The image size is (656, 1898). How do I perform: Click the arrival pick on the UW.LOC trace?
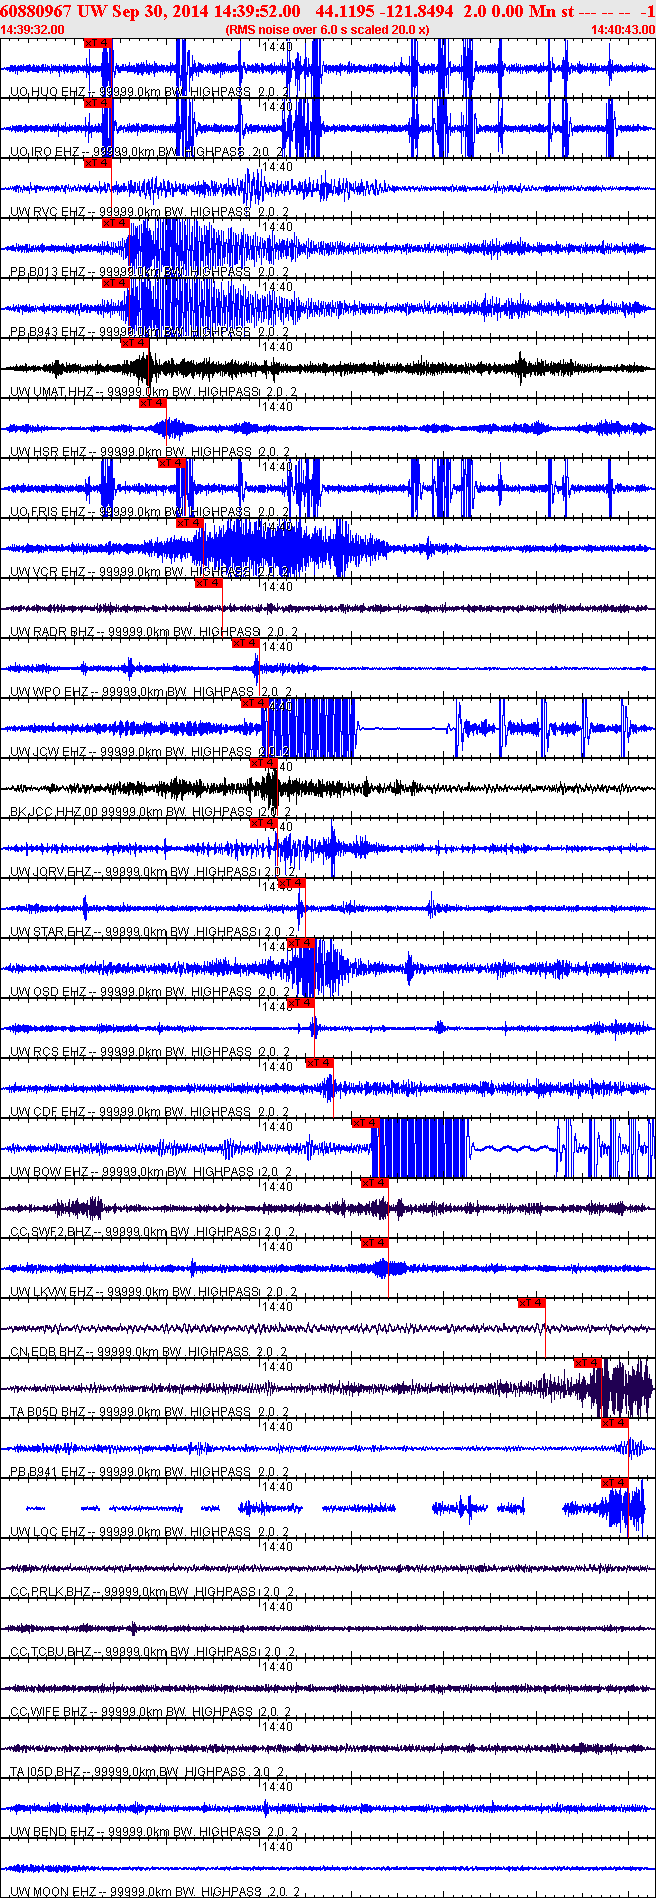coord(615,1483)
